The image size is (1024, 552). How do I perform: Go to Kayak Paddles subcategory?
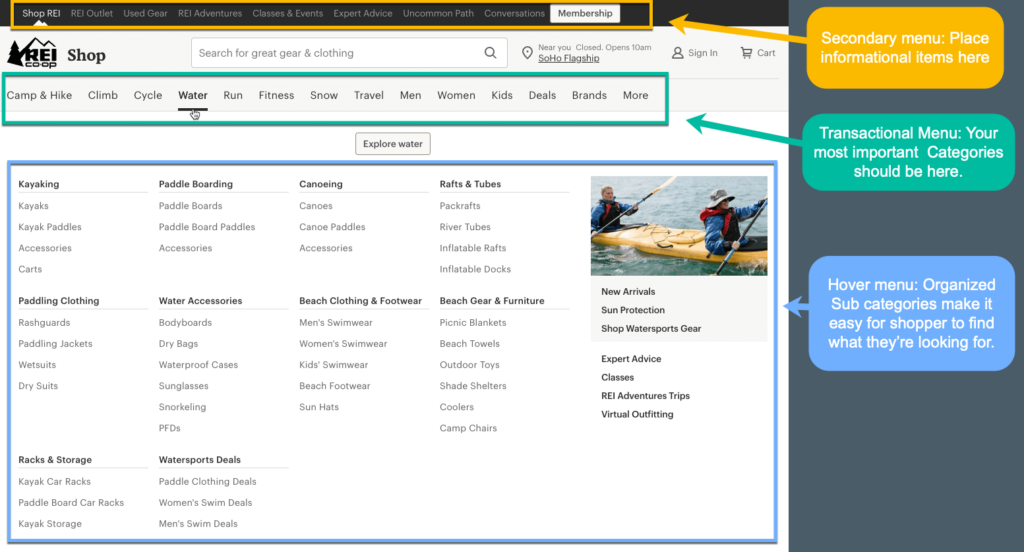point(50,227)
